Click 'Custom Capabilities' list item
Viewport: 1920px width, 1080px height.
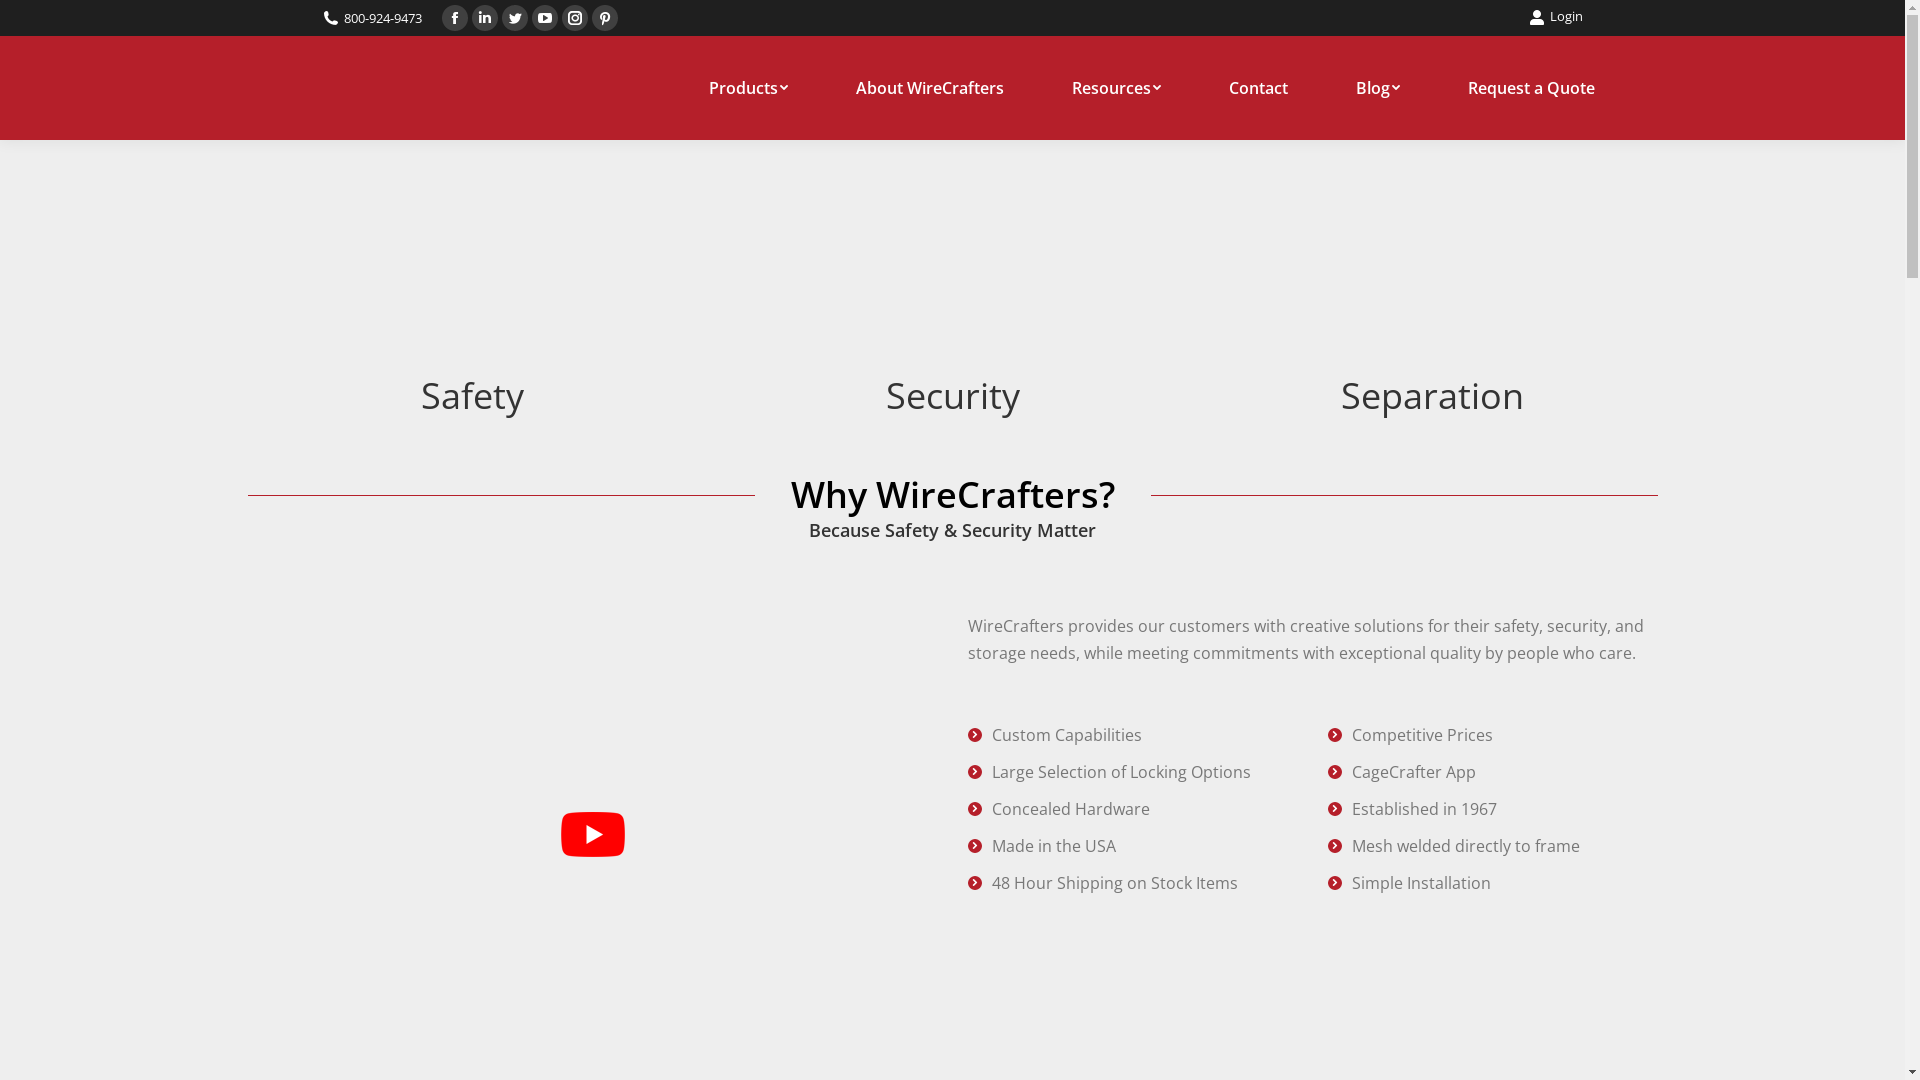click(1066, 735)
